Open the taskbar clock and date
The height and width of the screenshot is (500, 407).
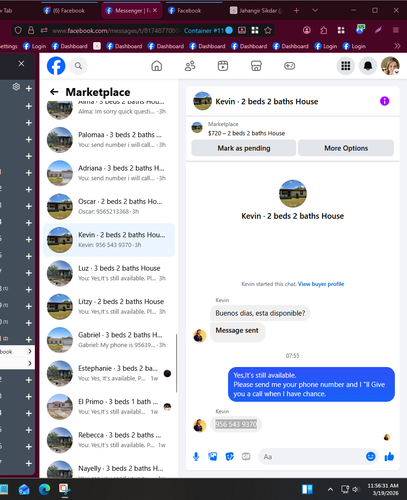coord(383,489)
